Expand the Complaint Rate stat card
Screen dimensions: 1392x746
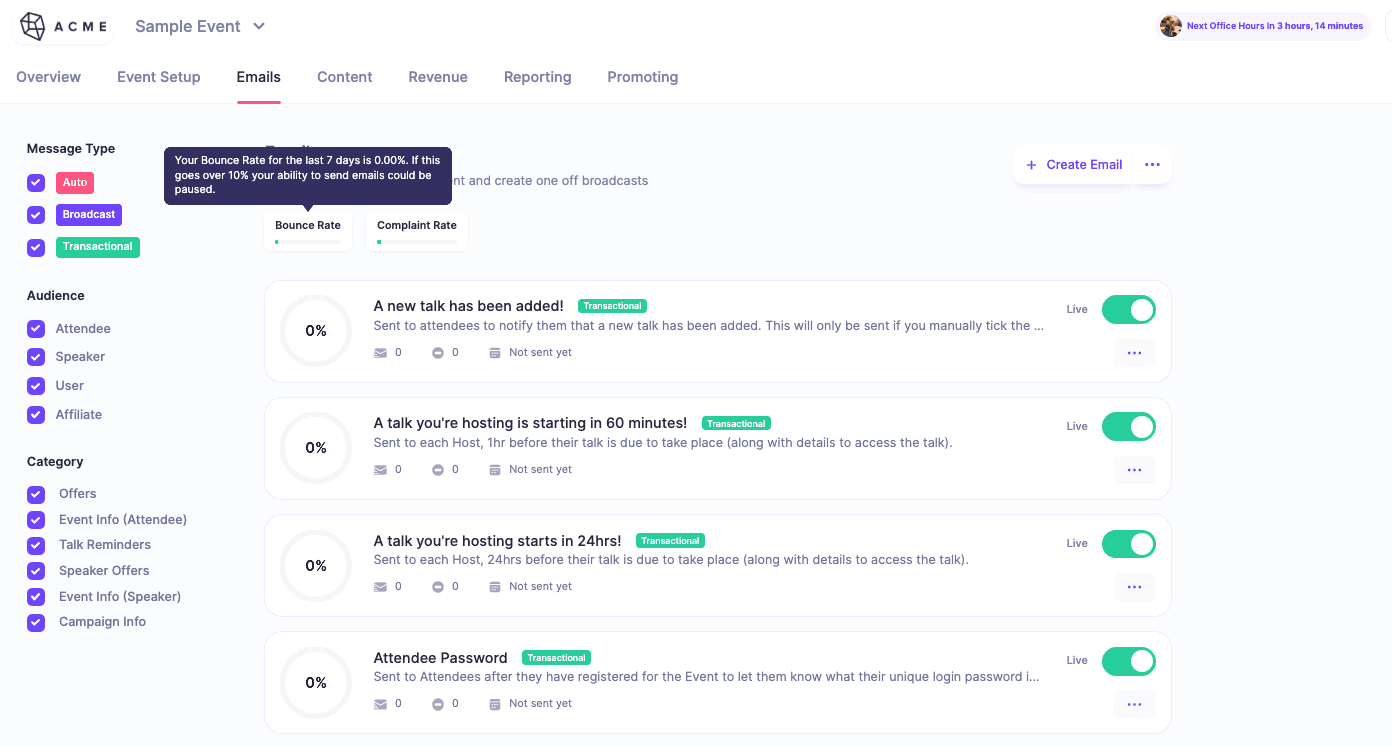click(416, 231)
